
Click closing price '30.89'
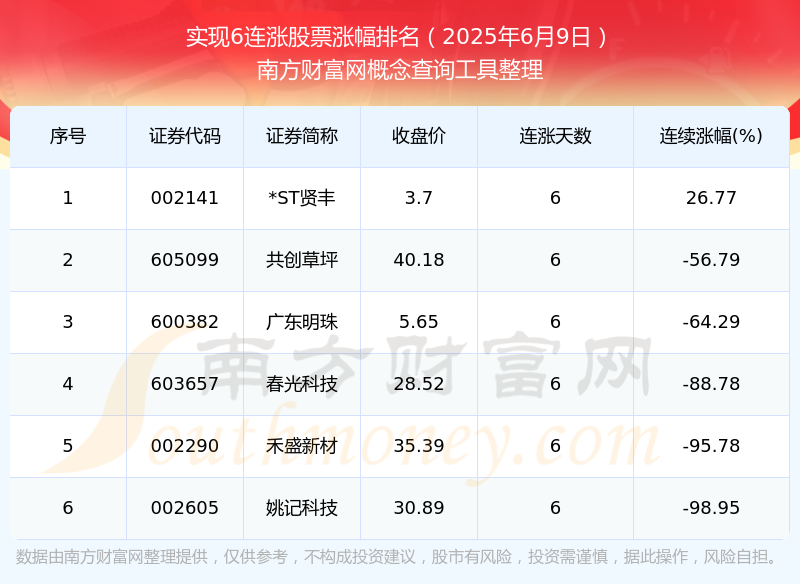coord(418,508)
